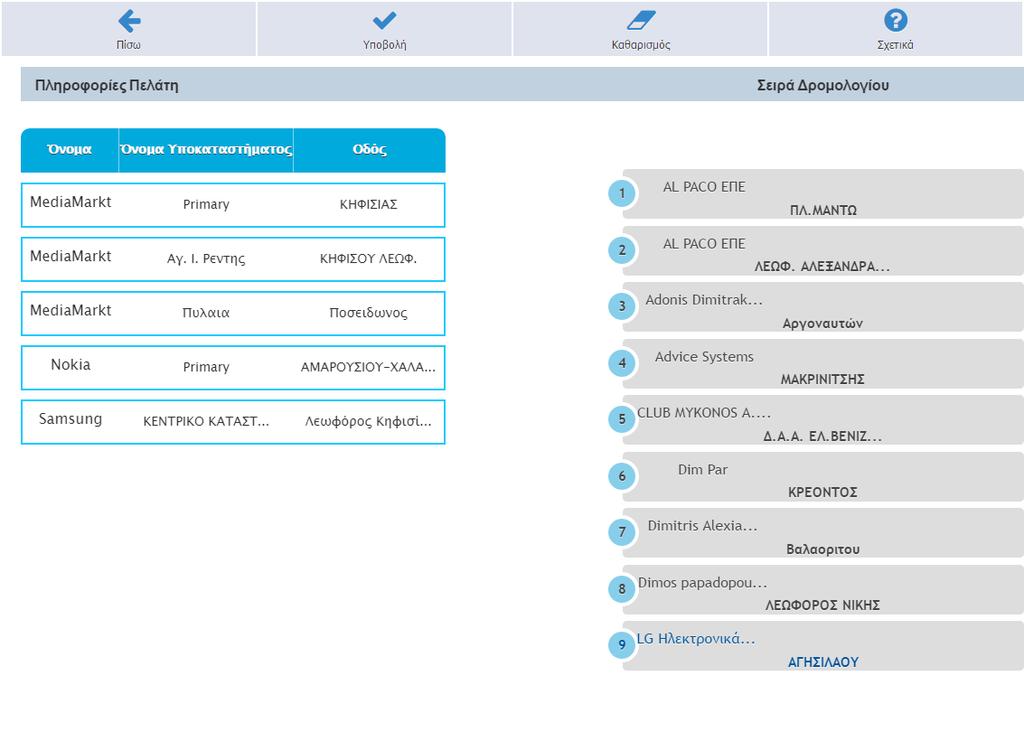The image size is (1024, 751).
Task: Click route number 2 badge
Action: pos(622,250)
